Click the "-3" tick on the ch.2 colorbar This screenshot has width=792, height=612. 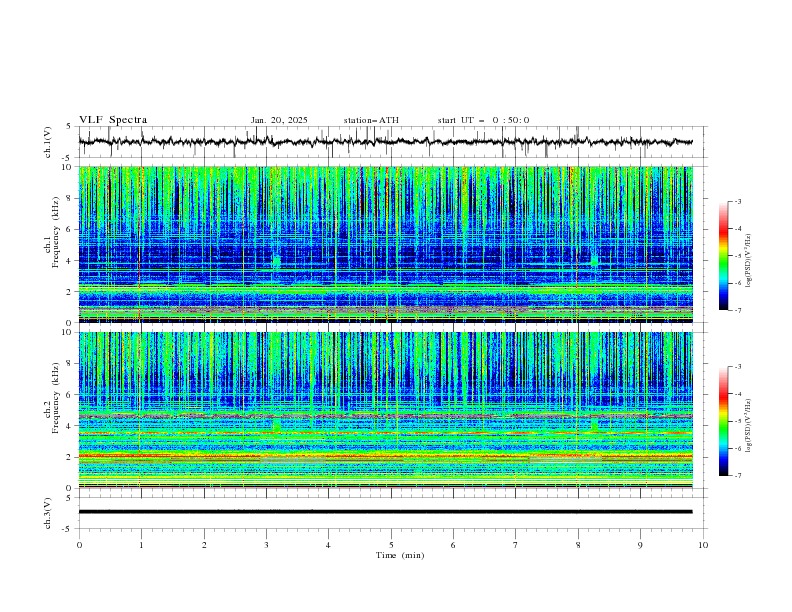pos(738,367)
